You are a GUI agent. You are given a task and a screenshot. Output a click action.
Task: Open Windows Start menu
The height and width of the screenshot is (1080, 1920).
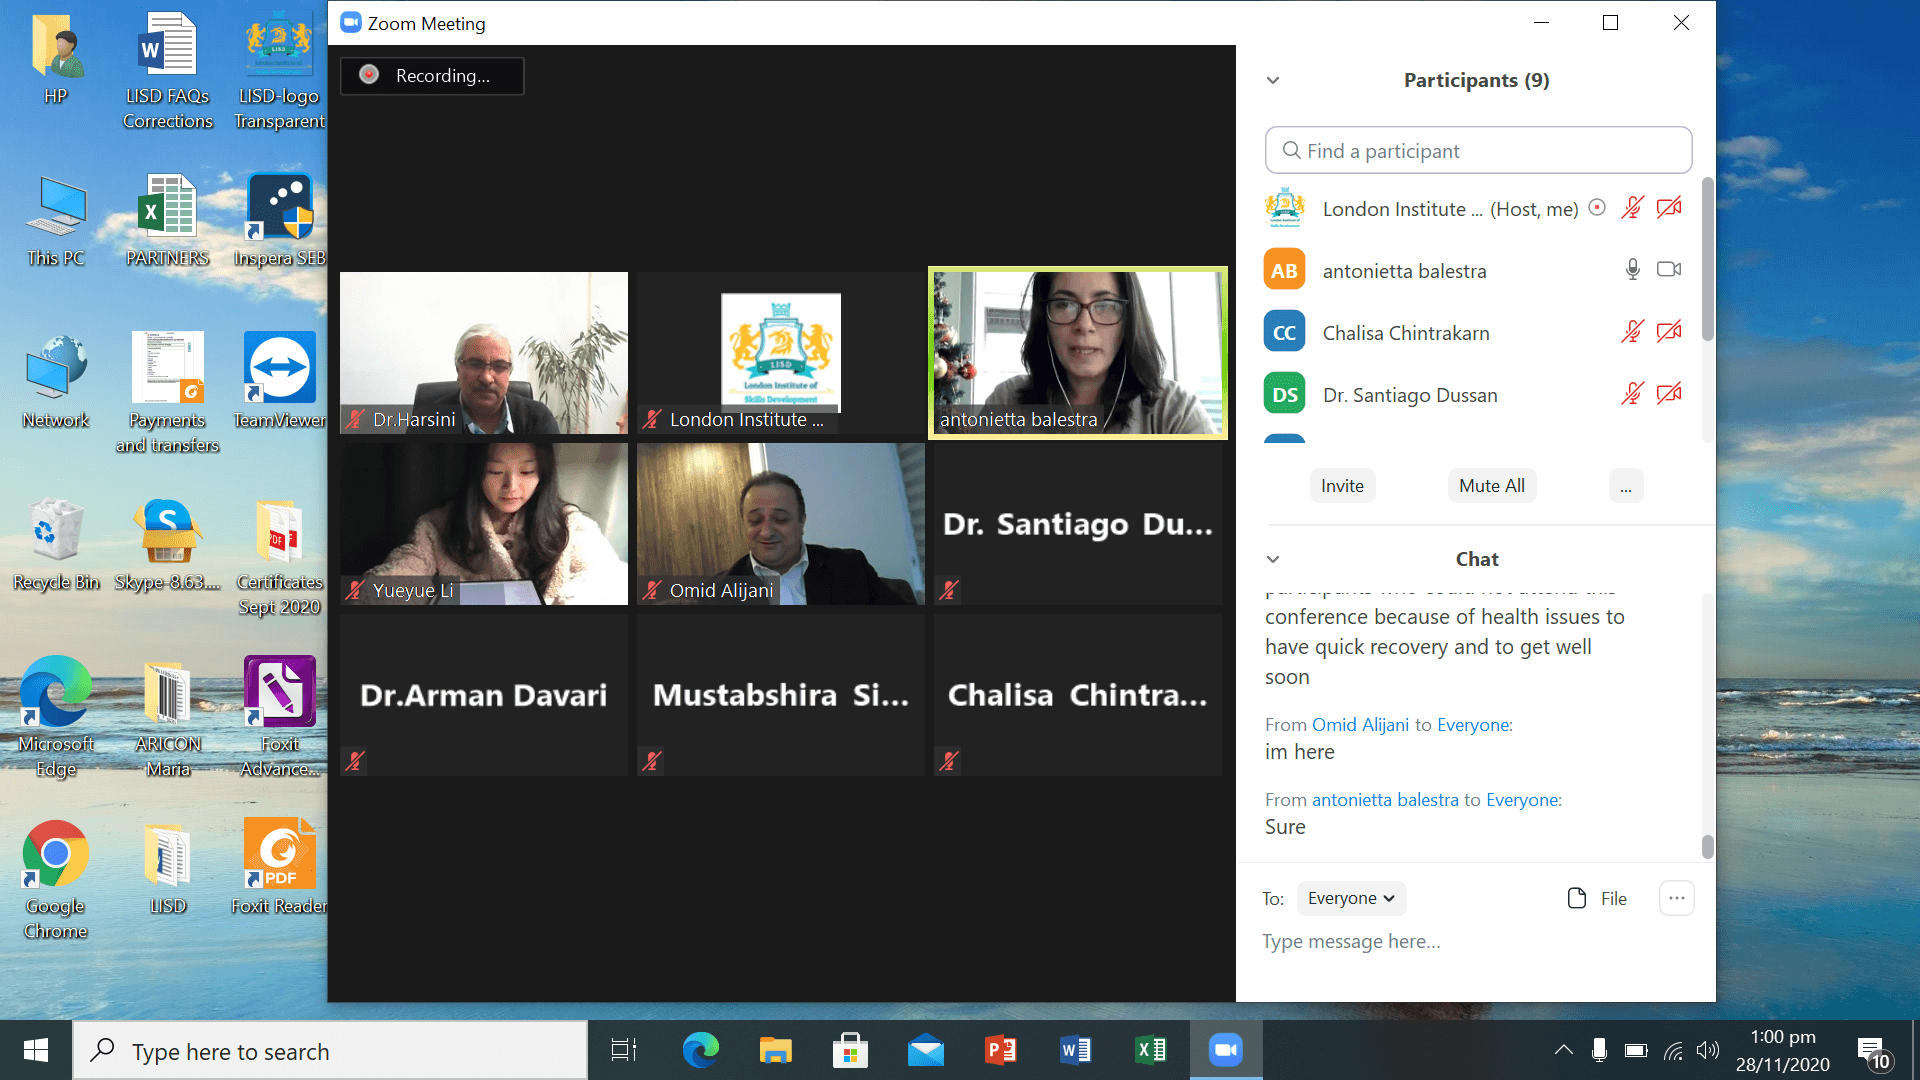click(x=36, y=1050)
